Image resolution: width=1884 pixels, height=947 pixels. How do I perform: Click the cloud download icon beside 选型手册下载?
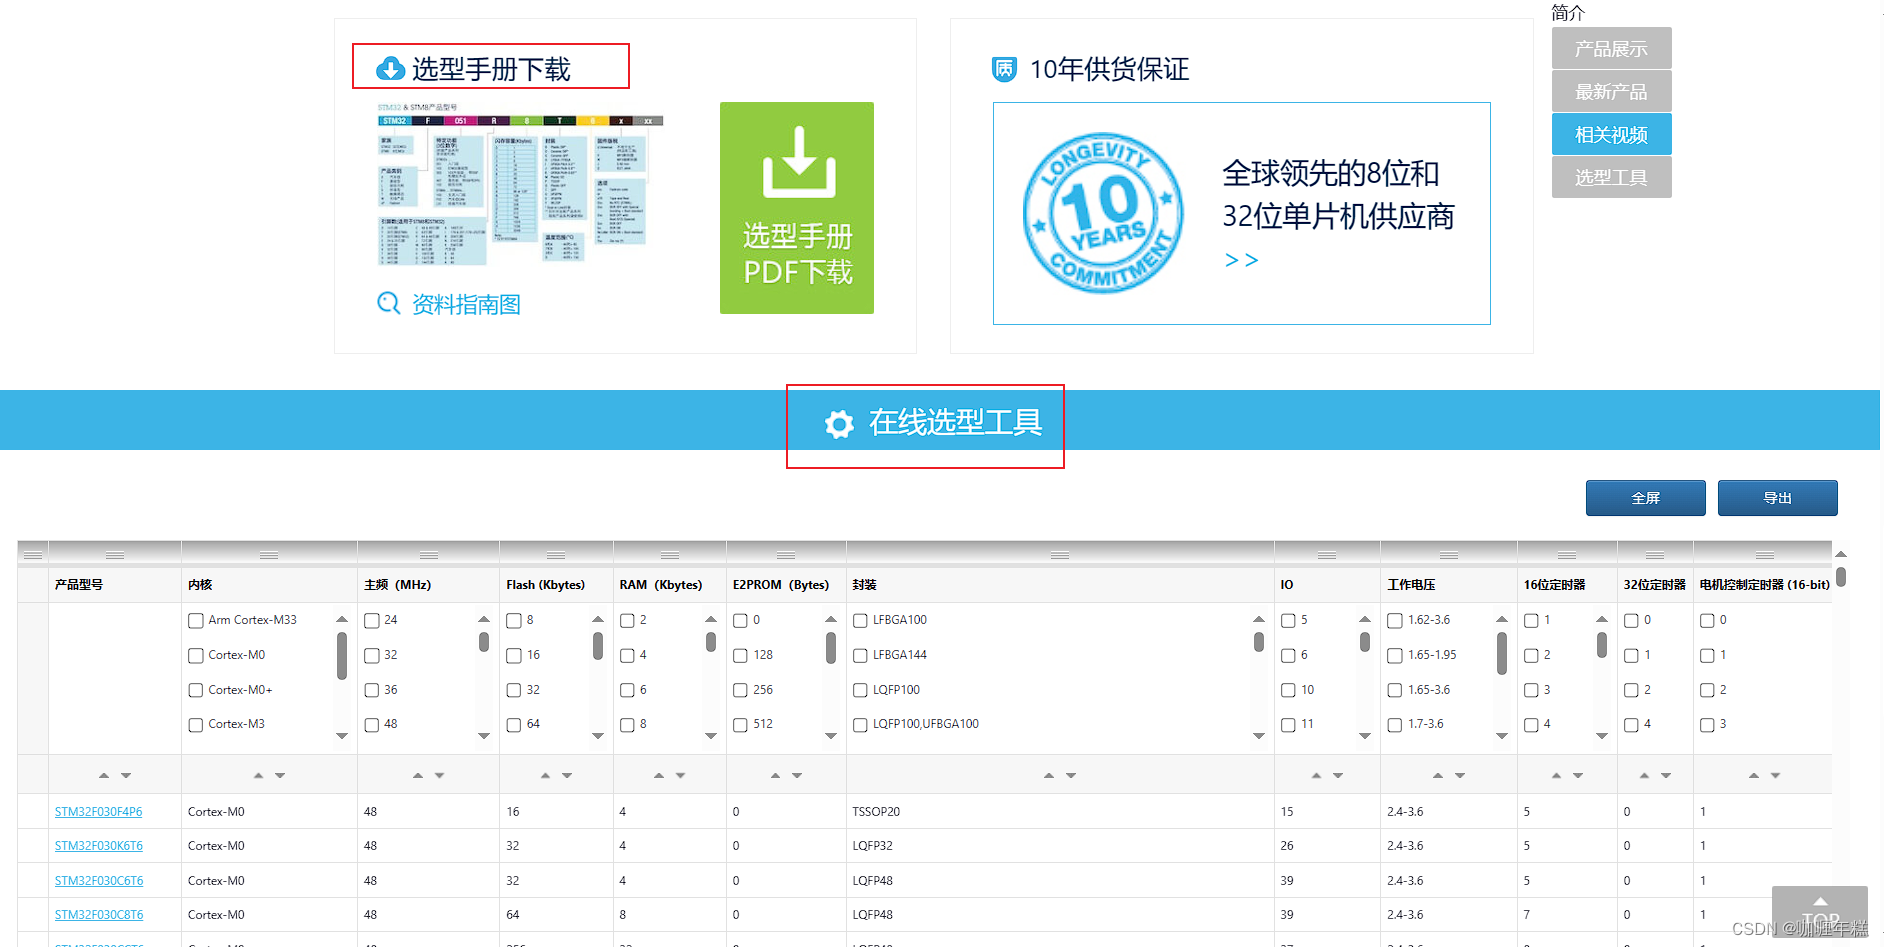390,69
